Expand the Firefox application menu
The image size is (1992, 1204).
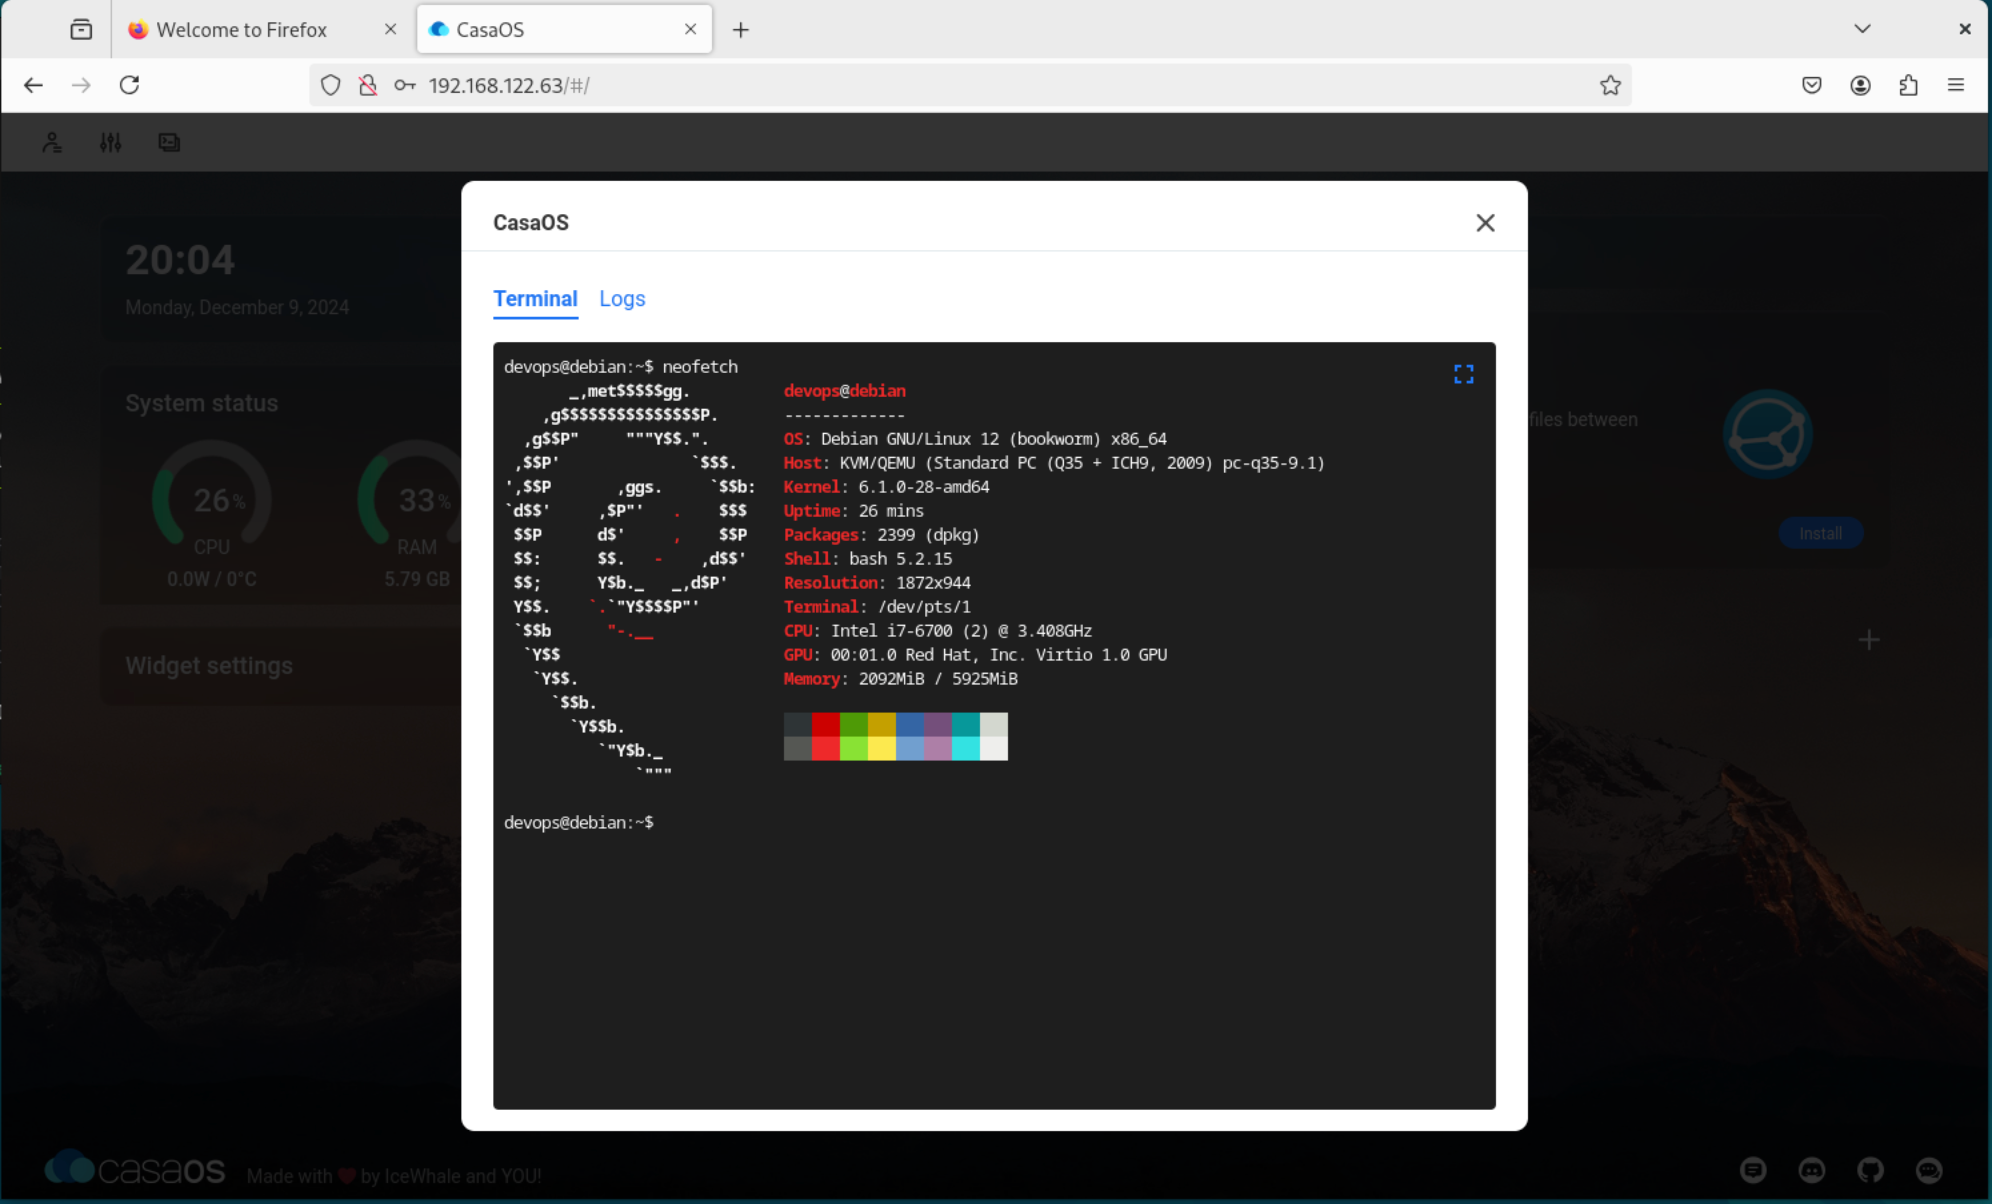[1956, 85]
